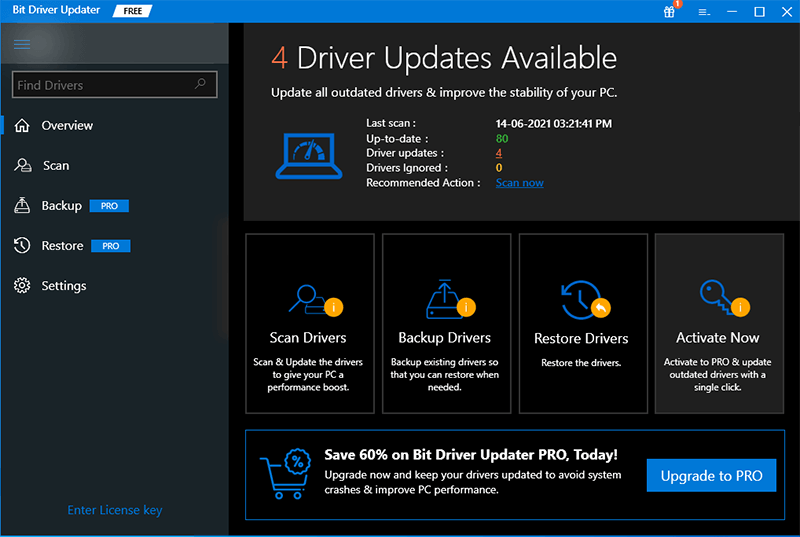Screen dimensions: 800x537
Task: Click the driver updates count 4
Action: click(x=499, y=153)
